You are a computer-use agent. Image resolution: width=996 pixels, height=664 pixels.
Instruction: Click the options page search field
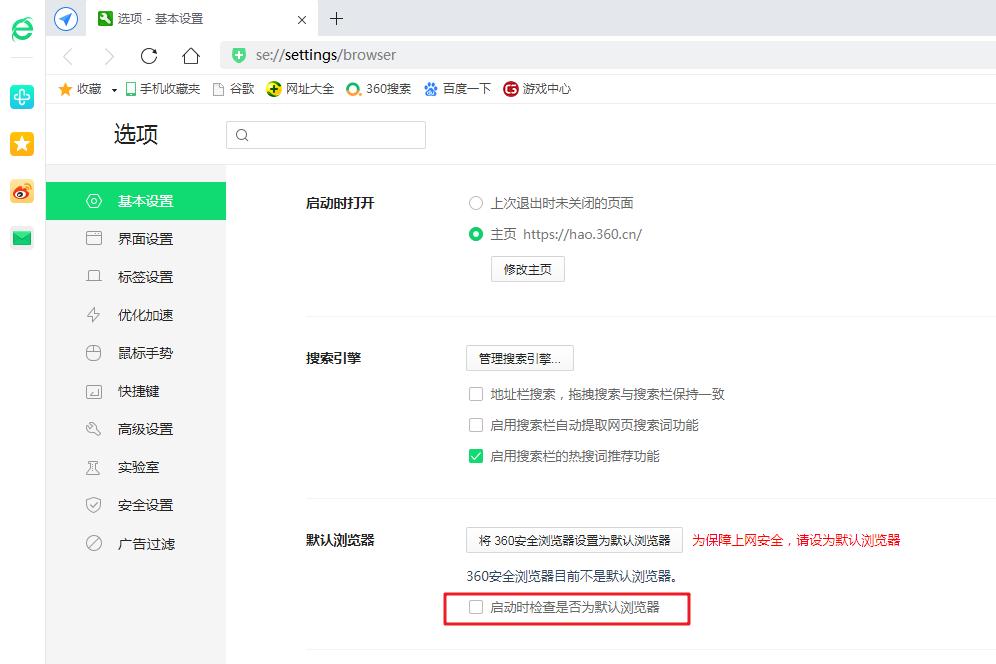(x=325, y=134)
